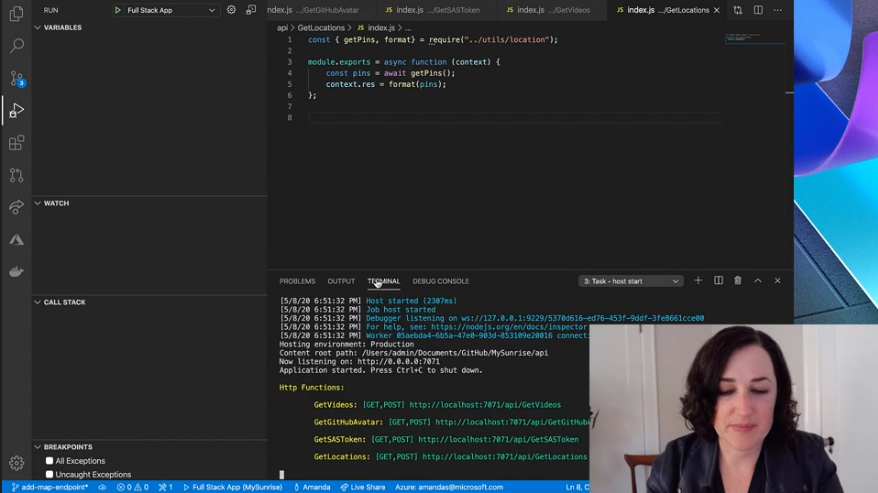Open the Azure view in activity bar

[16, 240]
